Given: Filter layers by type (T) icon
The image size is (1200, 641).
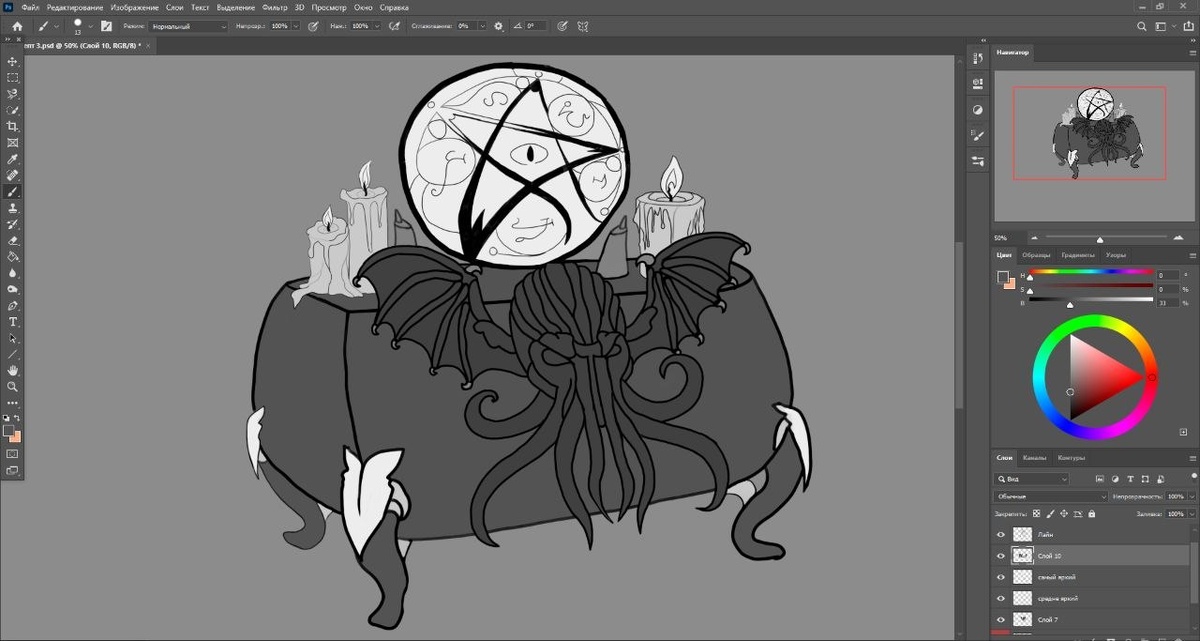Looking at the screenshot, I should (x=1129, y=479).
